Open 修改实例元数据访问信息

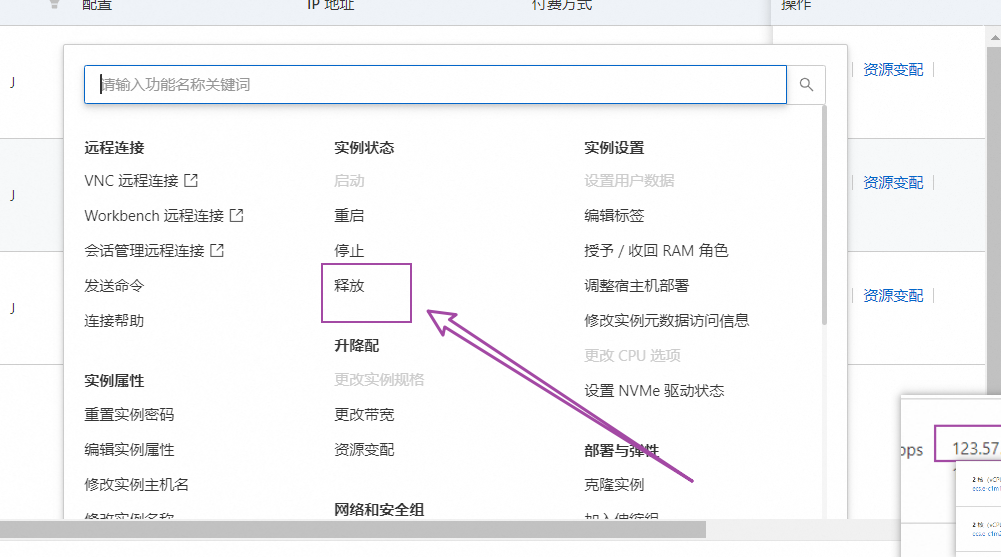coord(666,321)
